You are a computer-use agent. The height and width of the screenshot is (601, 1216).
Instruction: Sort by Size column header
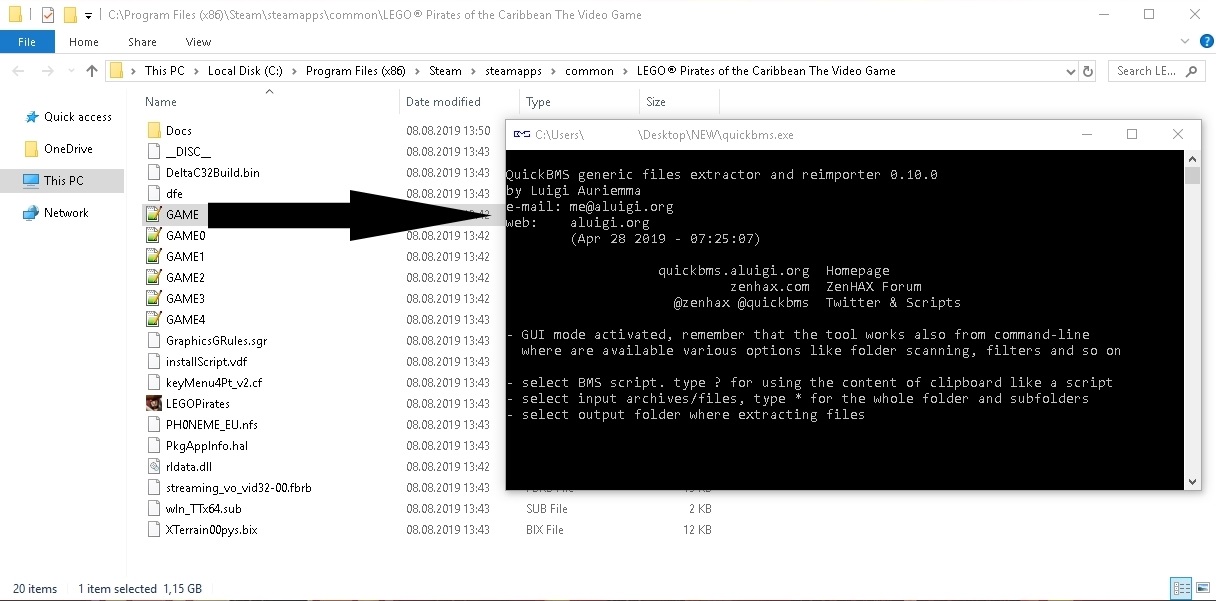coord(656,102)
